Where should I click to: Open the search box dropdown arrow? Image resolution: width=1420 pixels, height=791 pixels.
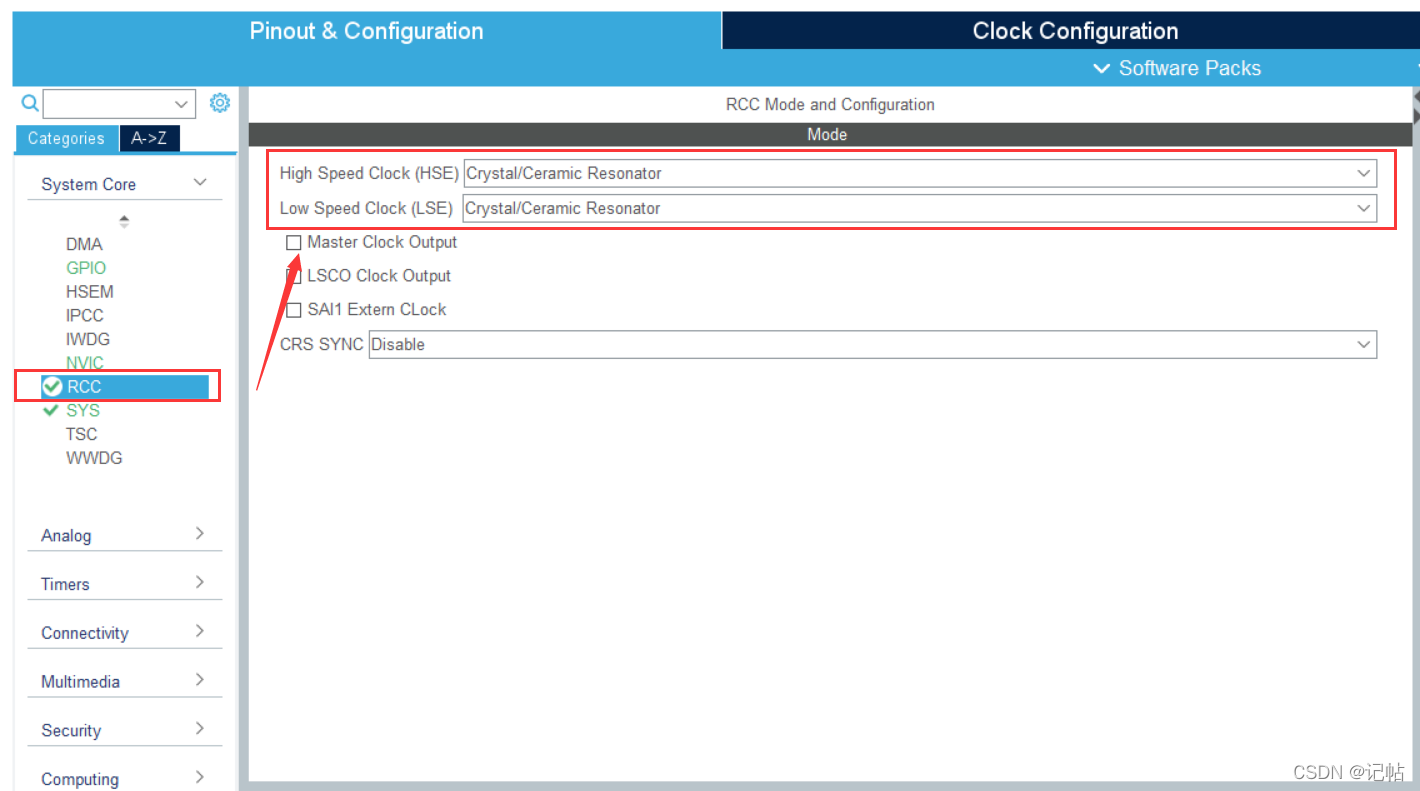(181, 104)
